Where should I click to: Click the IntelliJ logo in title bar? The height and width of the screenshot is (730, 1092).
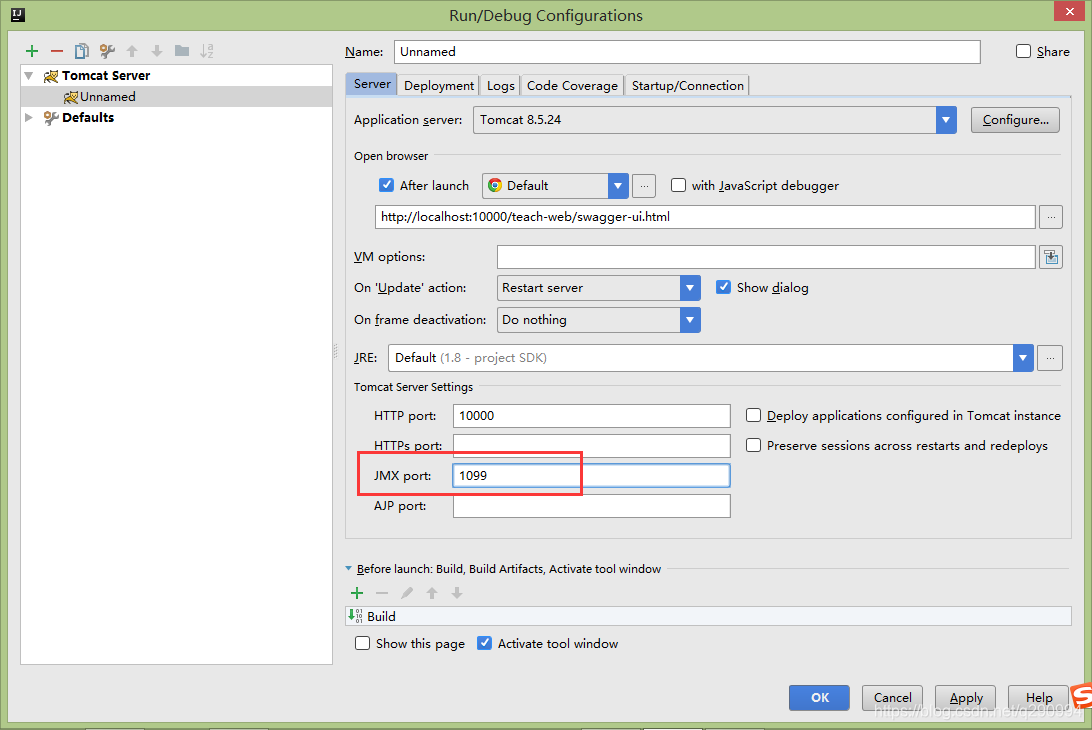18,14
